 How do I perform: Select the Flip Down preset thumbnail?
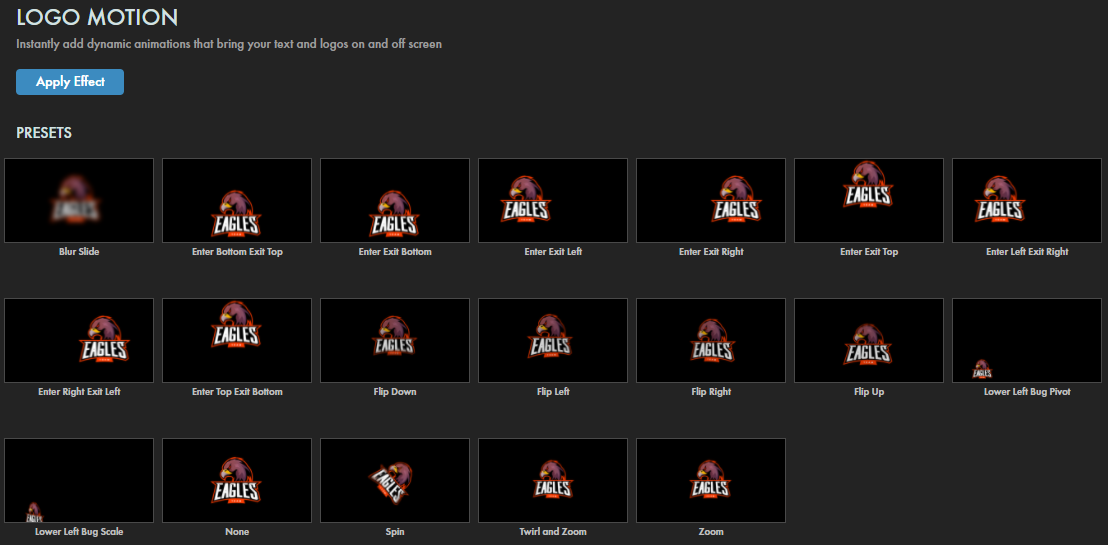[395, 341]
